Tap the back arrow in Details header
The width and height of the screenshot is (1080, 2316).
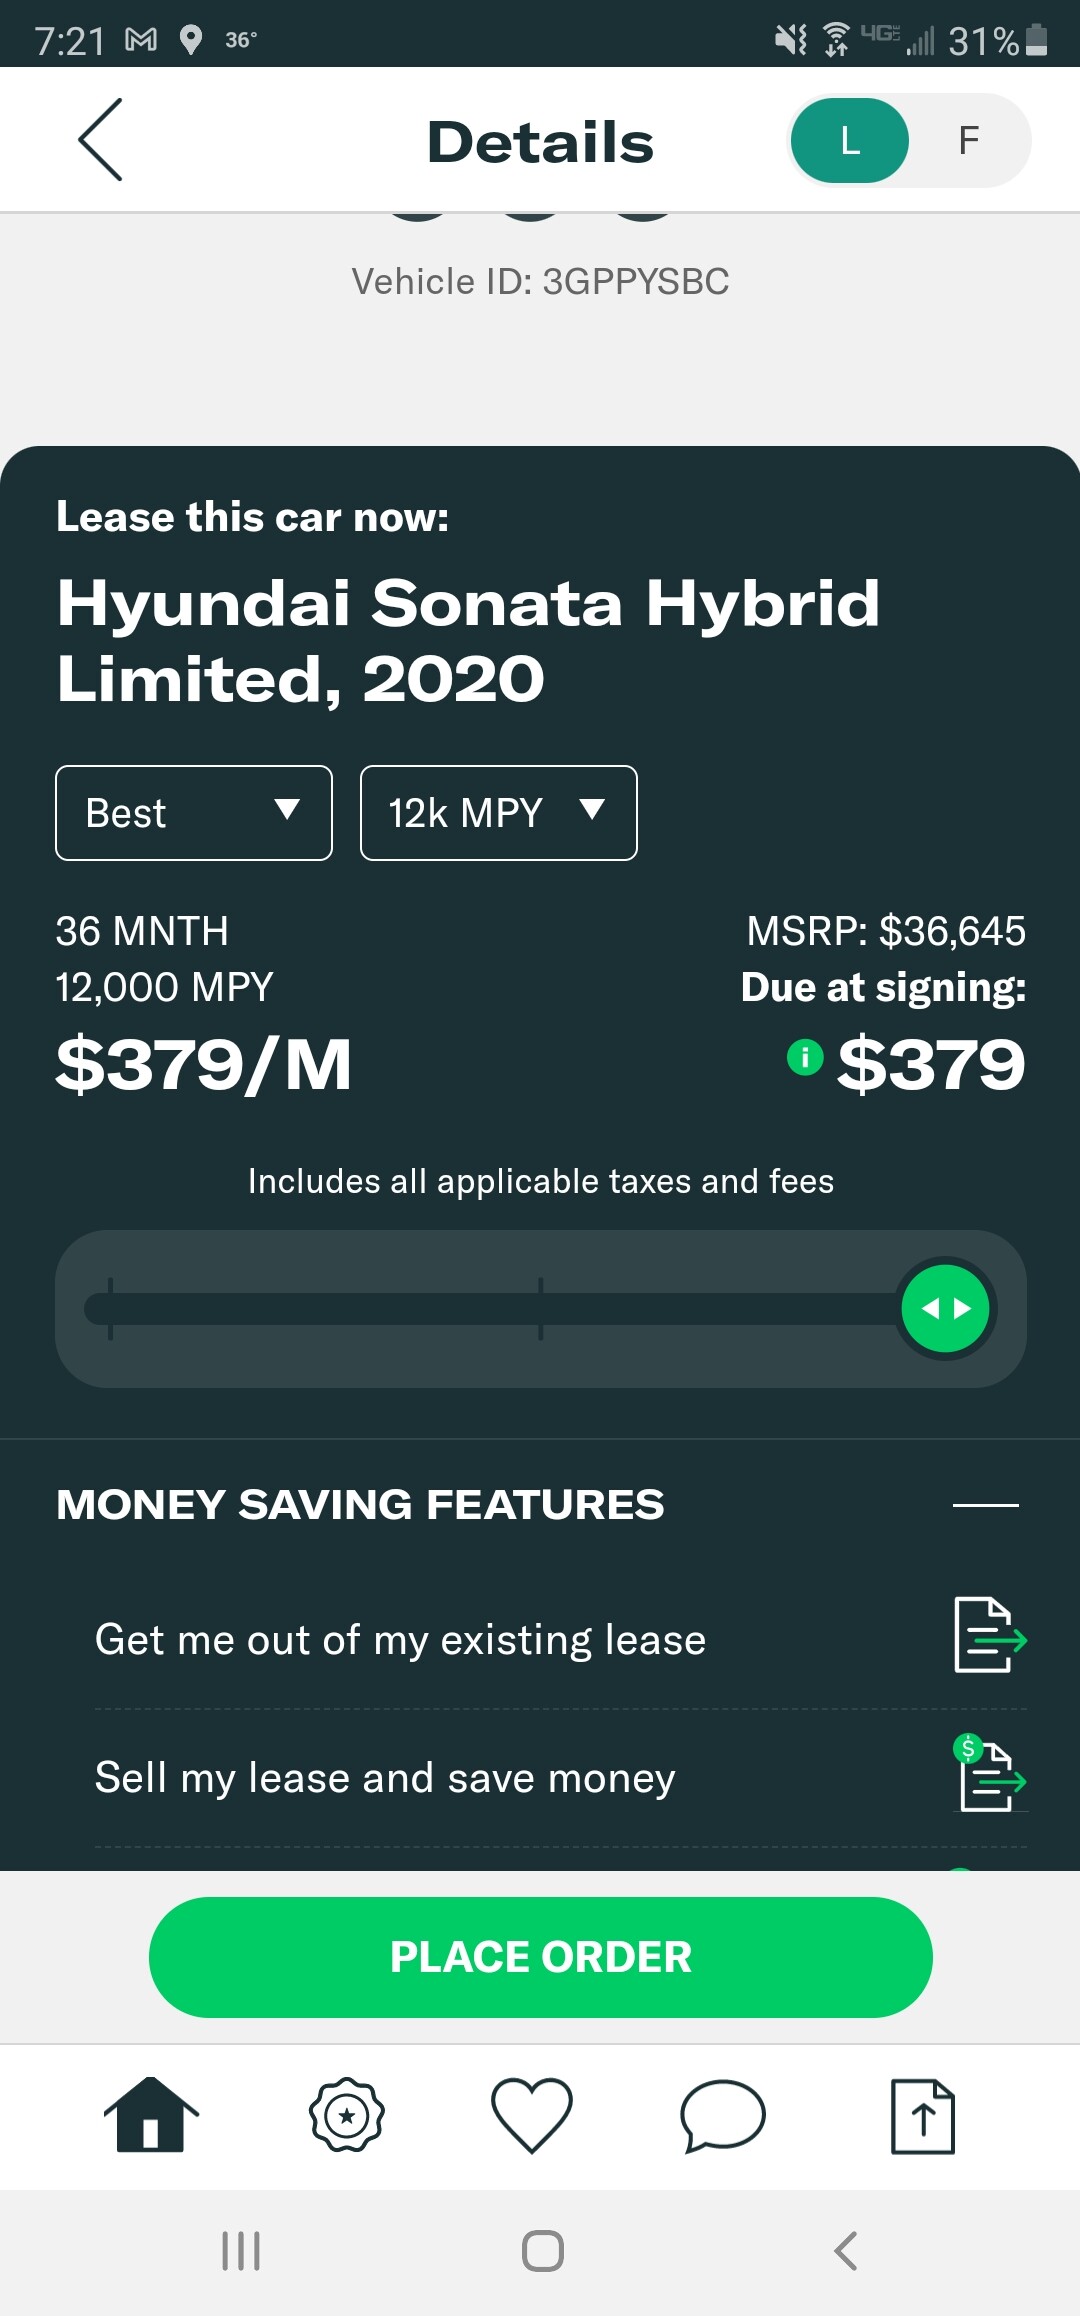pos(101,140)
